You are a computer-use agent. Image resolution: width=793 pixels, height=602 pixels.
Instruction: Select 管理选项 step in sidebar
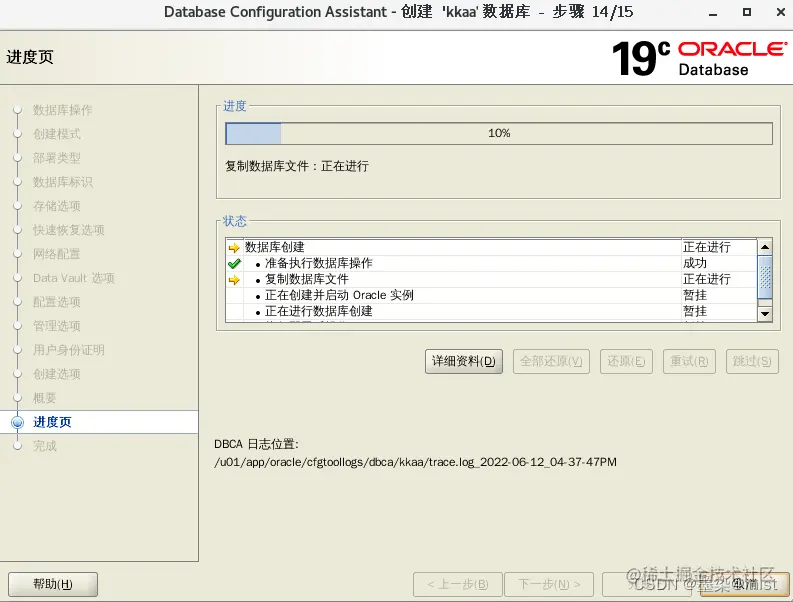tap(57, 326)
